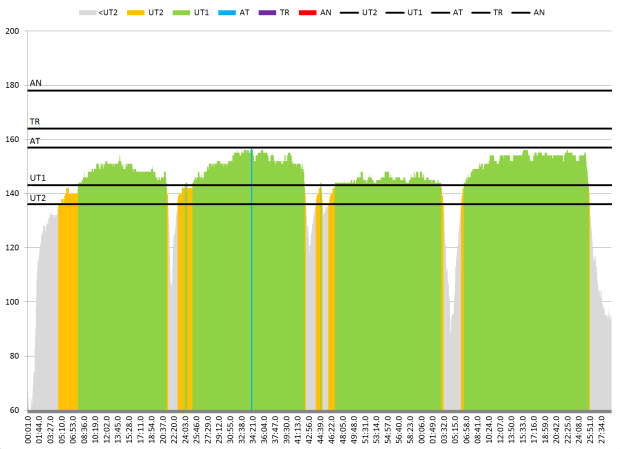Click the dark green vertical marker line

tap(251, 280)
